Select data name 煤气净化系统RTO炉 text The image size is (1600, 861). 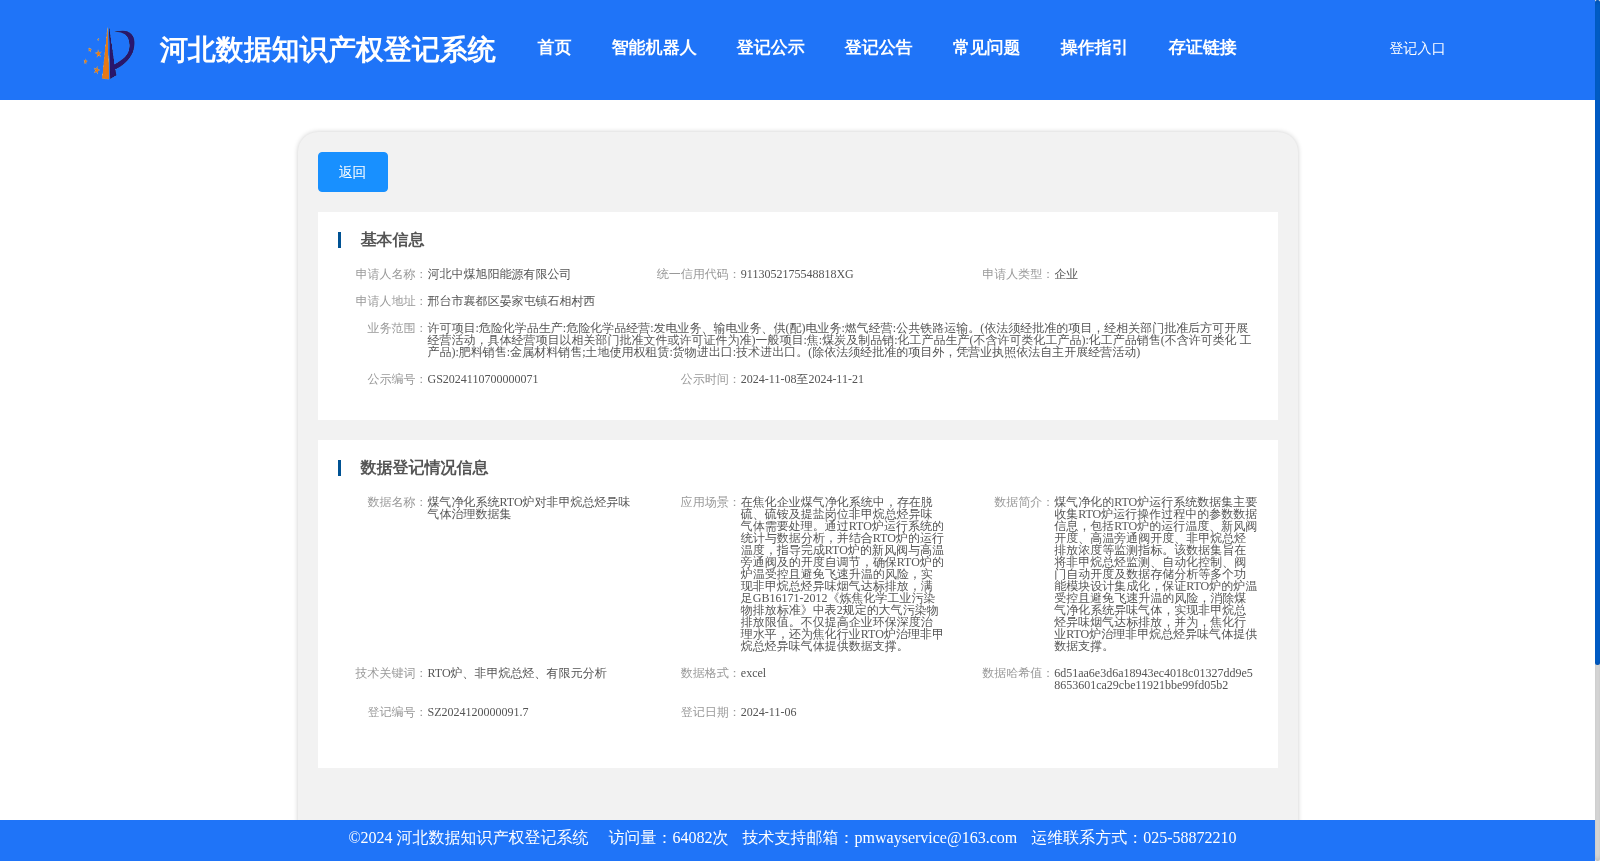529,508
